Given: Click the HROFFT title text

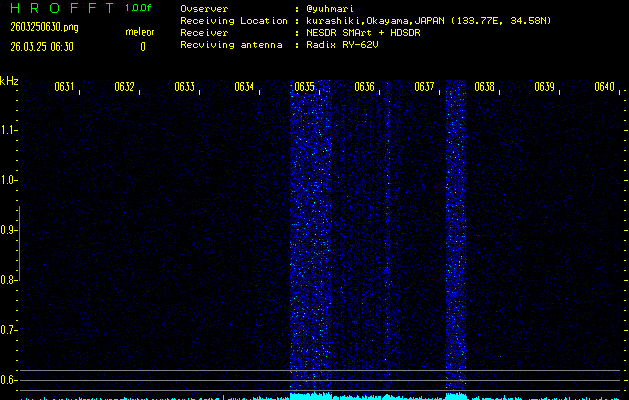Looking at the screenshot, I should 62,8.
